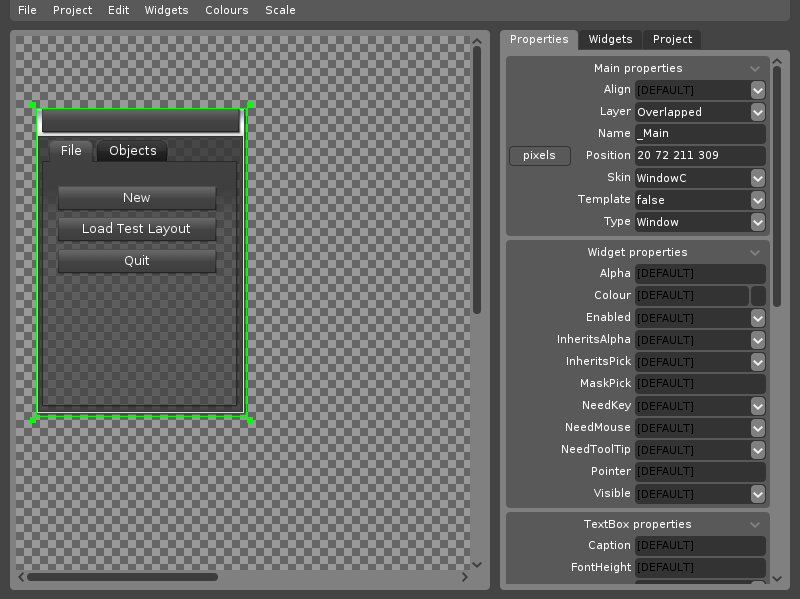Click the canvas scroll left arrow

click(x=21, y=577)
